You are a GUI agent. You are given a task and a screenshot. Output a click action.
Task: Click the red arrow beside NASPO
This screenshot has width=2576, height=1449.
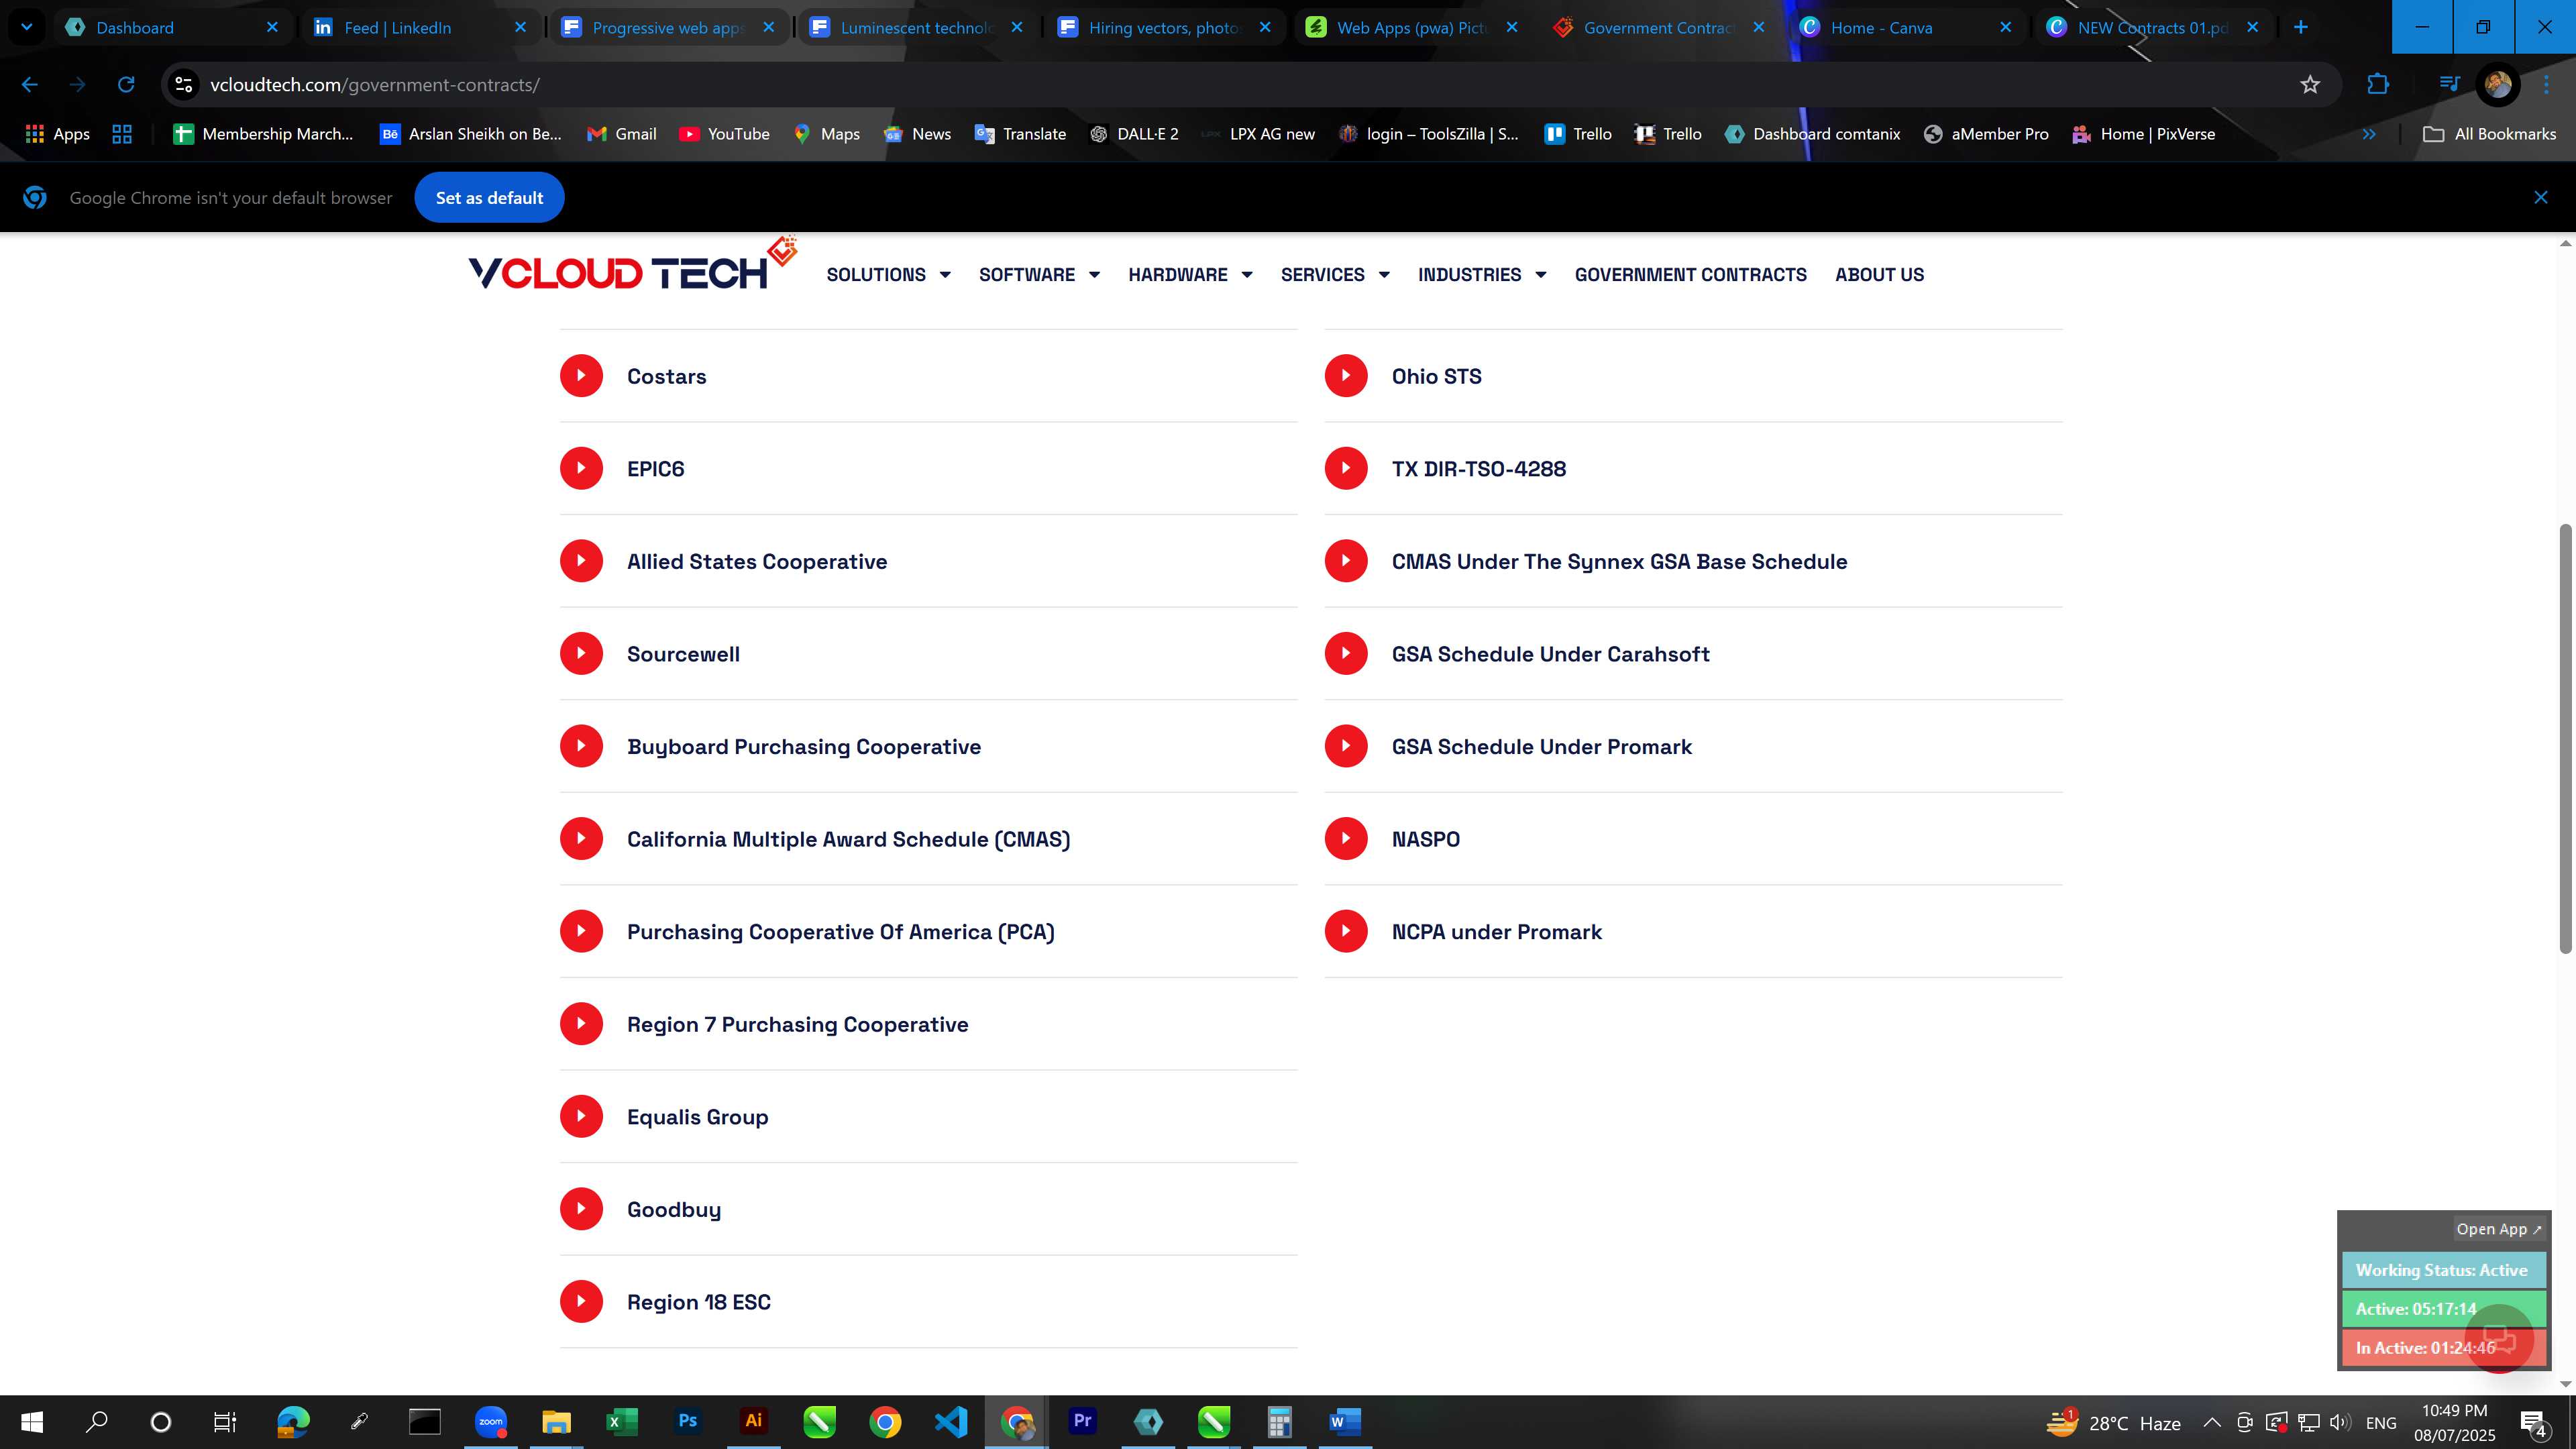(x=1346, y=838)
